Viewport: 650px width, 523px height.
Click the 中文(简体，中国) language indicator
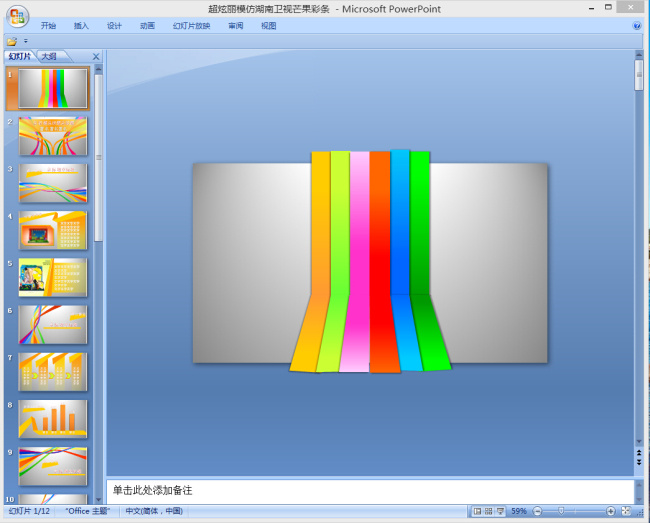pos(154,511)
